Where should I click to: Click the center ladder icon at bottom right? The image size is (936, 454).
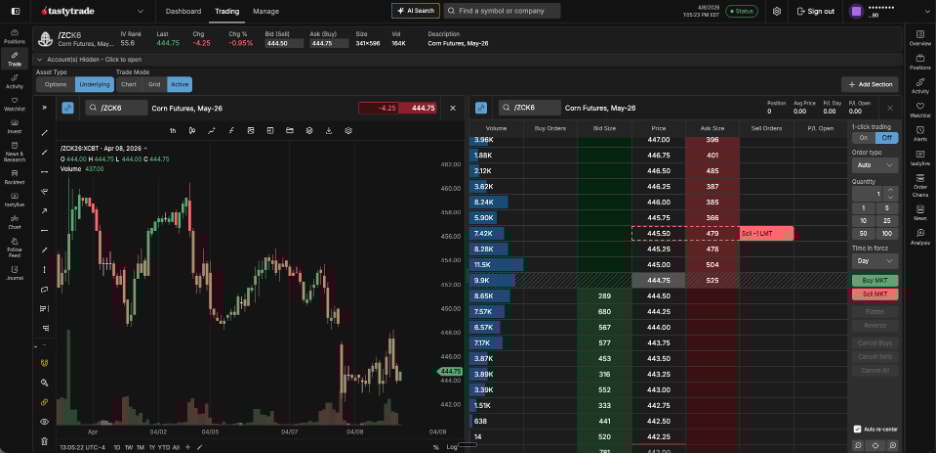(875, 445)
